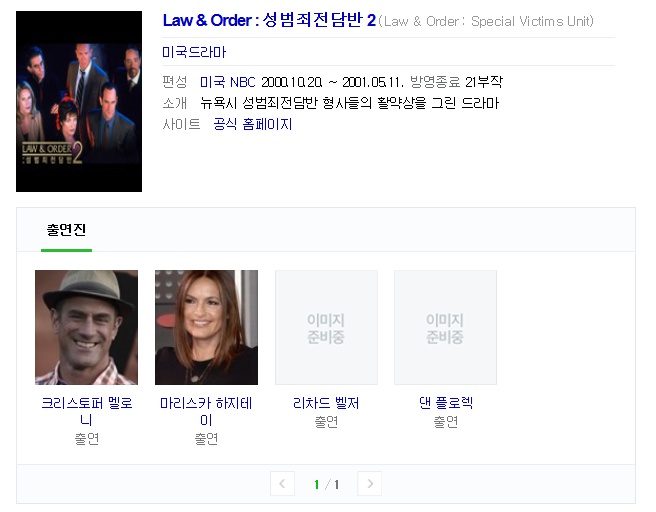
Task: Go to previous cast page arrow
Action: click(282, 484)
